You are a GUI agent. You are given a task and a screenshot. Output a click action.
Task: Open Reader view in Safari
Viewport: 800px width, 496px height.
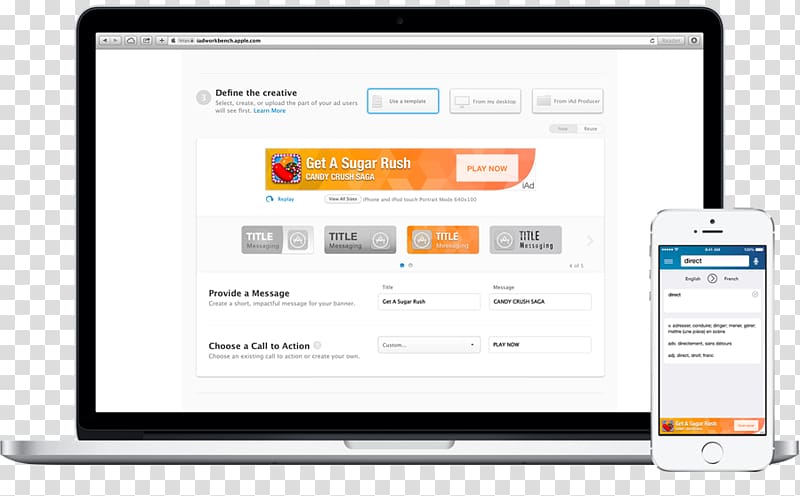pyautogui.click(x=671, y=40)
